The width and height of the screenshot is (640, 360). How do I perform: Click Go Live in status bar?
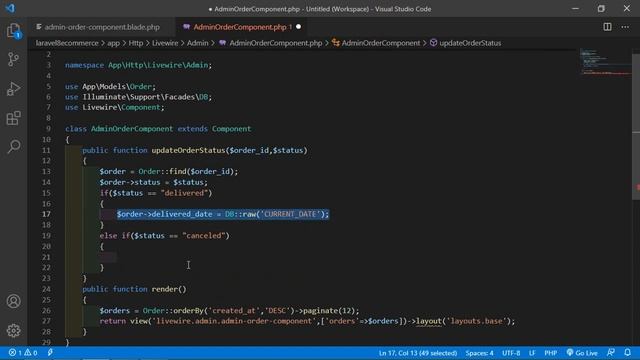[582, 353]
